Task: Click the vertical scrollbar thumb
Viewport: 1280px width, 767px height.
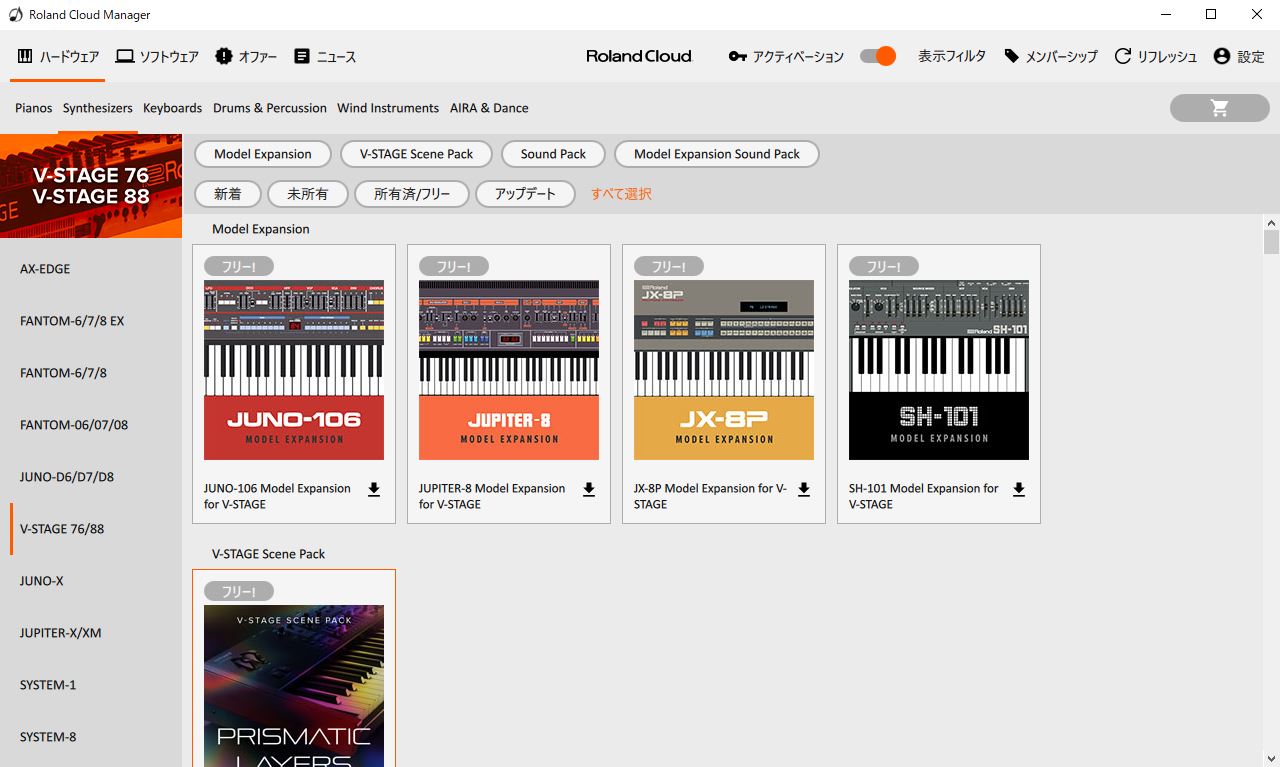Action: tap(1271, 242)
